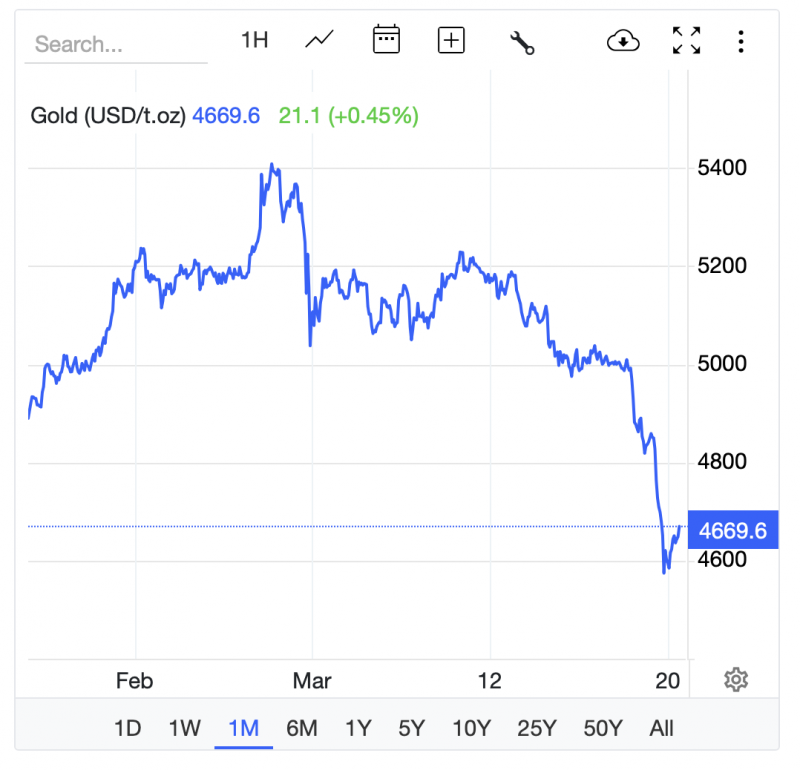
Task: Click the Search input field
Action: click(115, 44)
